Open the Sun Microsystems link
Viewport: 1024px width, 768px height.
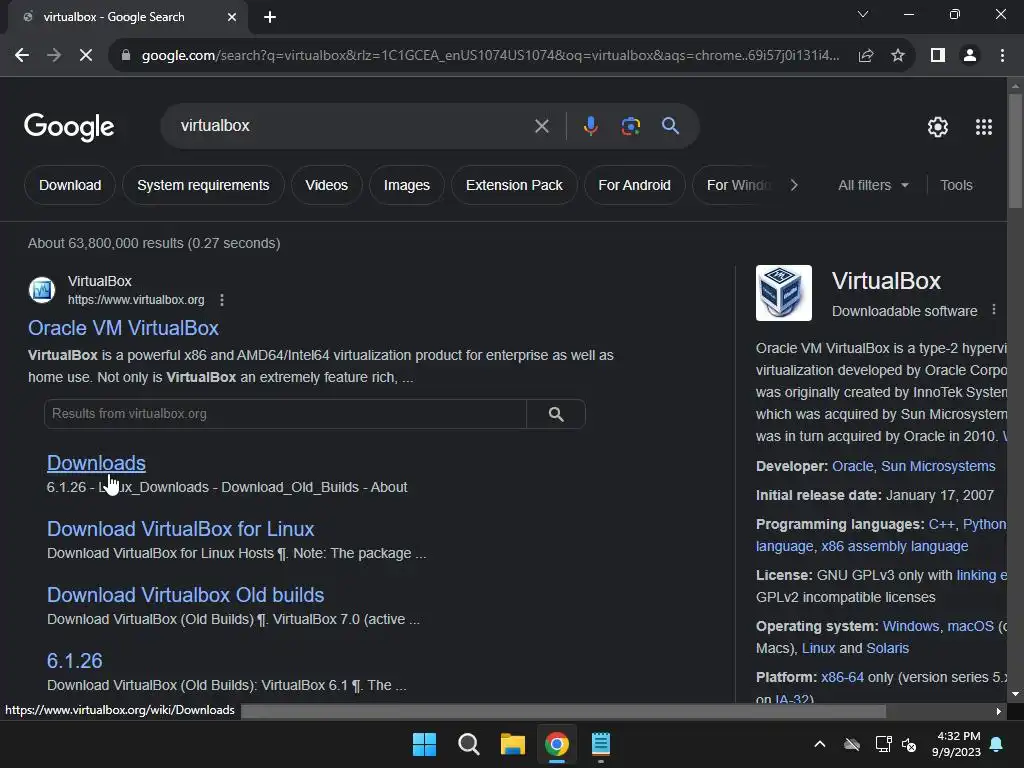pos(938,466)
